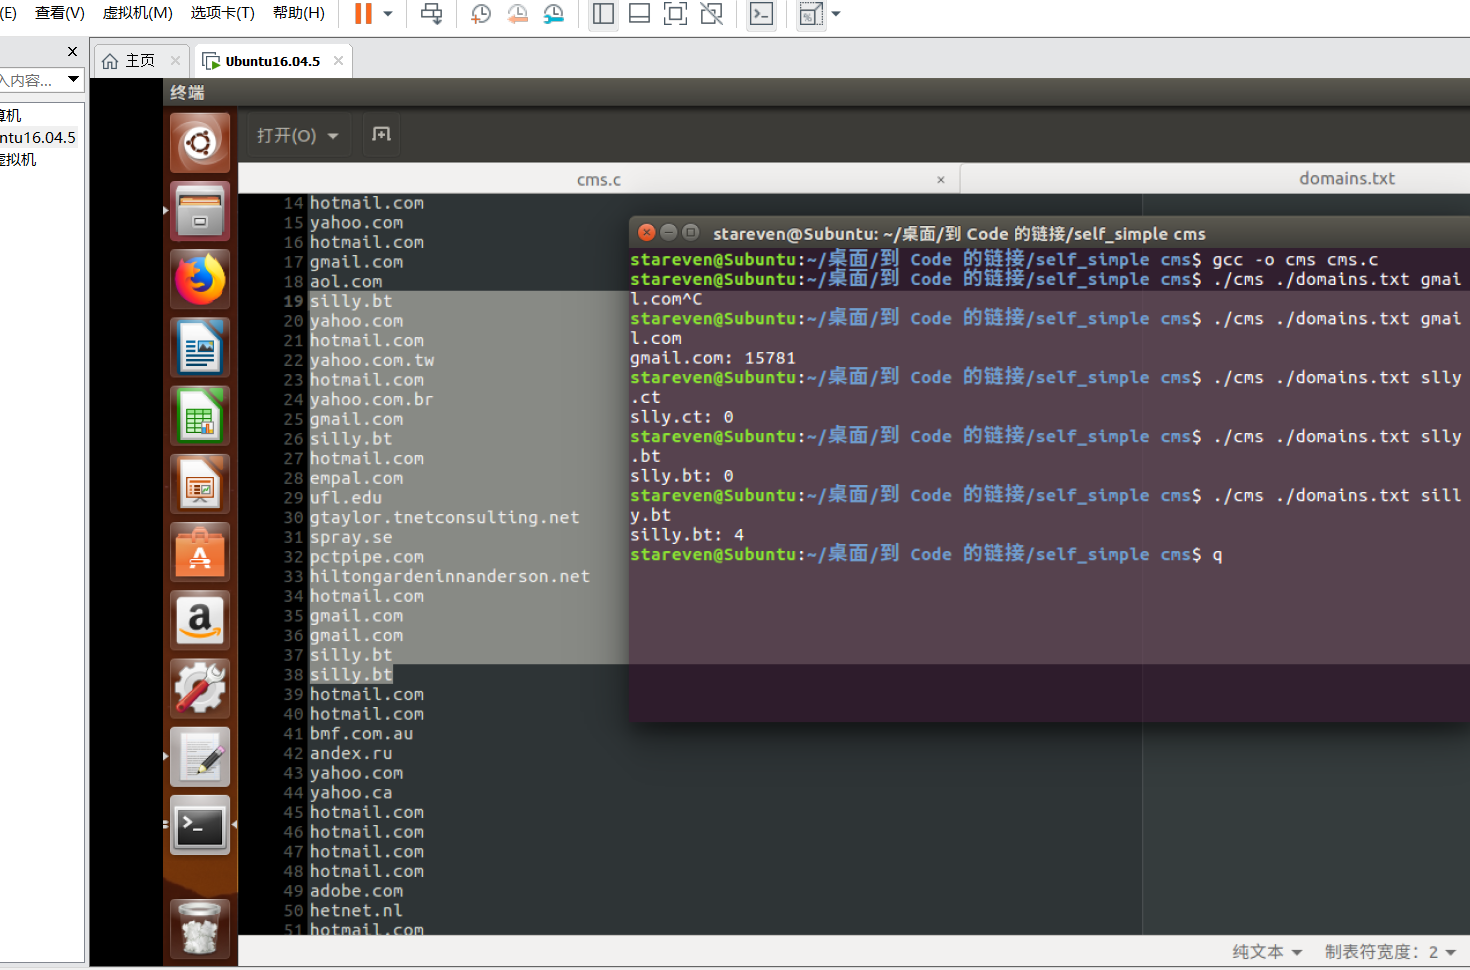Image resolution: width=1470 pixels, height=970 pixels.
Task: Click terminal output "silly.bt: 4"
Action: tap(686, 535)
